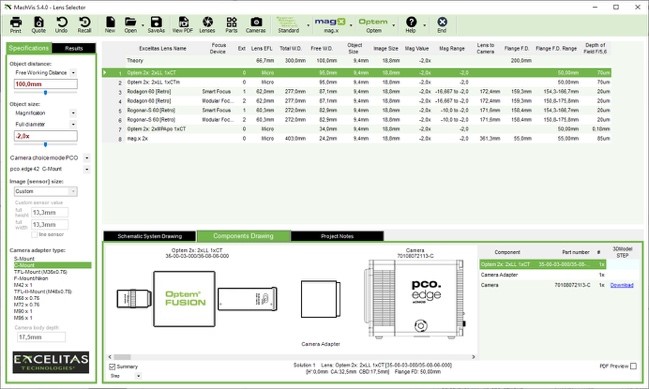
Task: Select the Optem lens series
Action: point(373,25)
